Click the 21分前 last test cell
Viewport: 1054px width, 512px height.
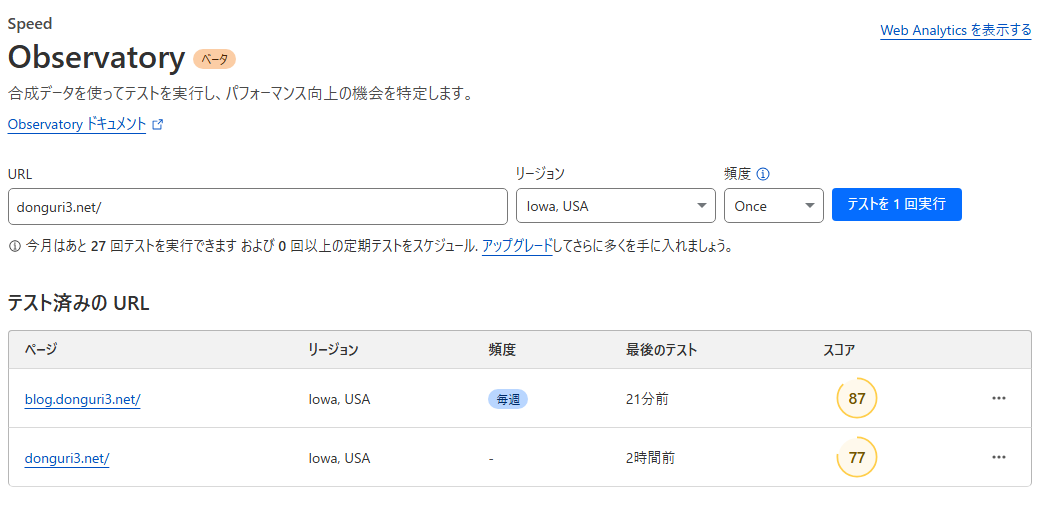647,399
